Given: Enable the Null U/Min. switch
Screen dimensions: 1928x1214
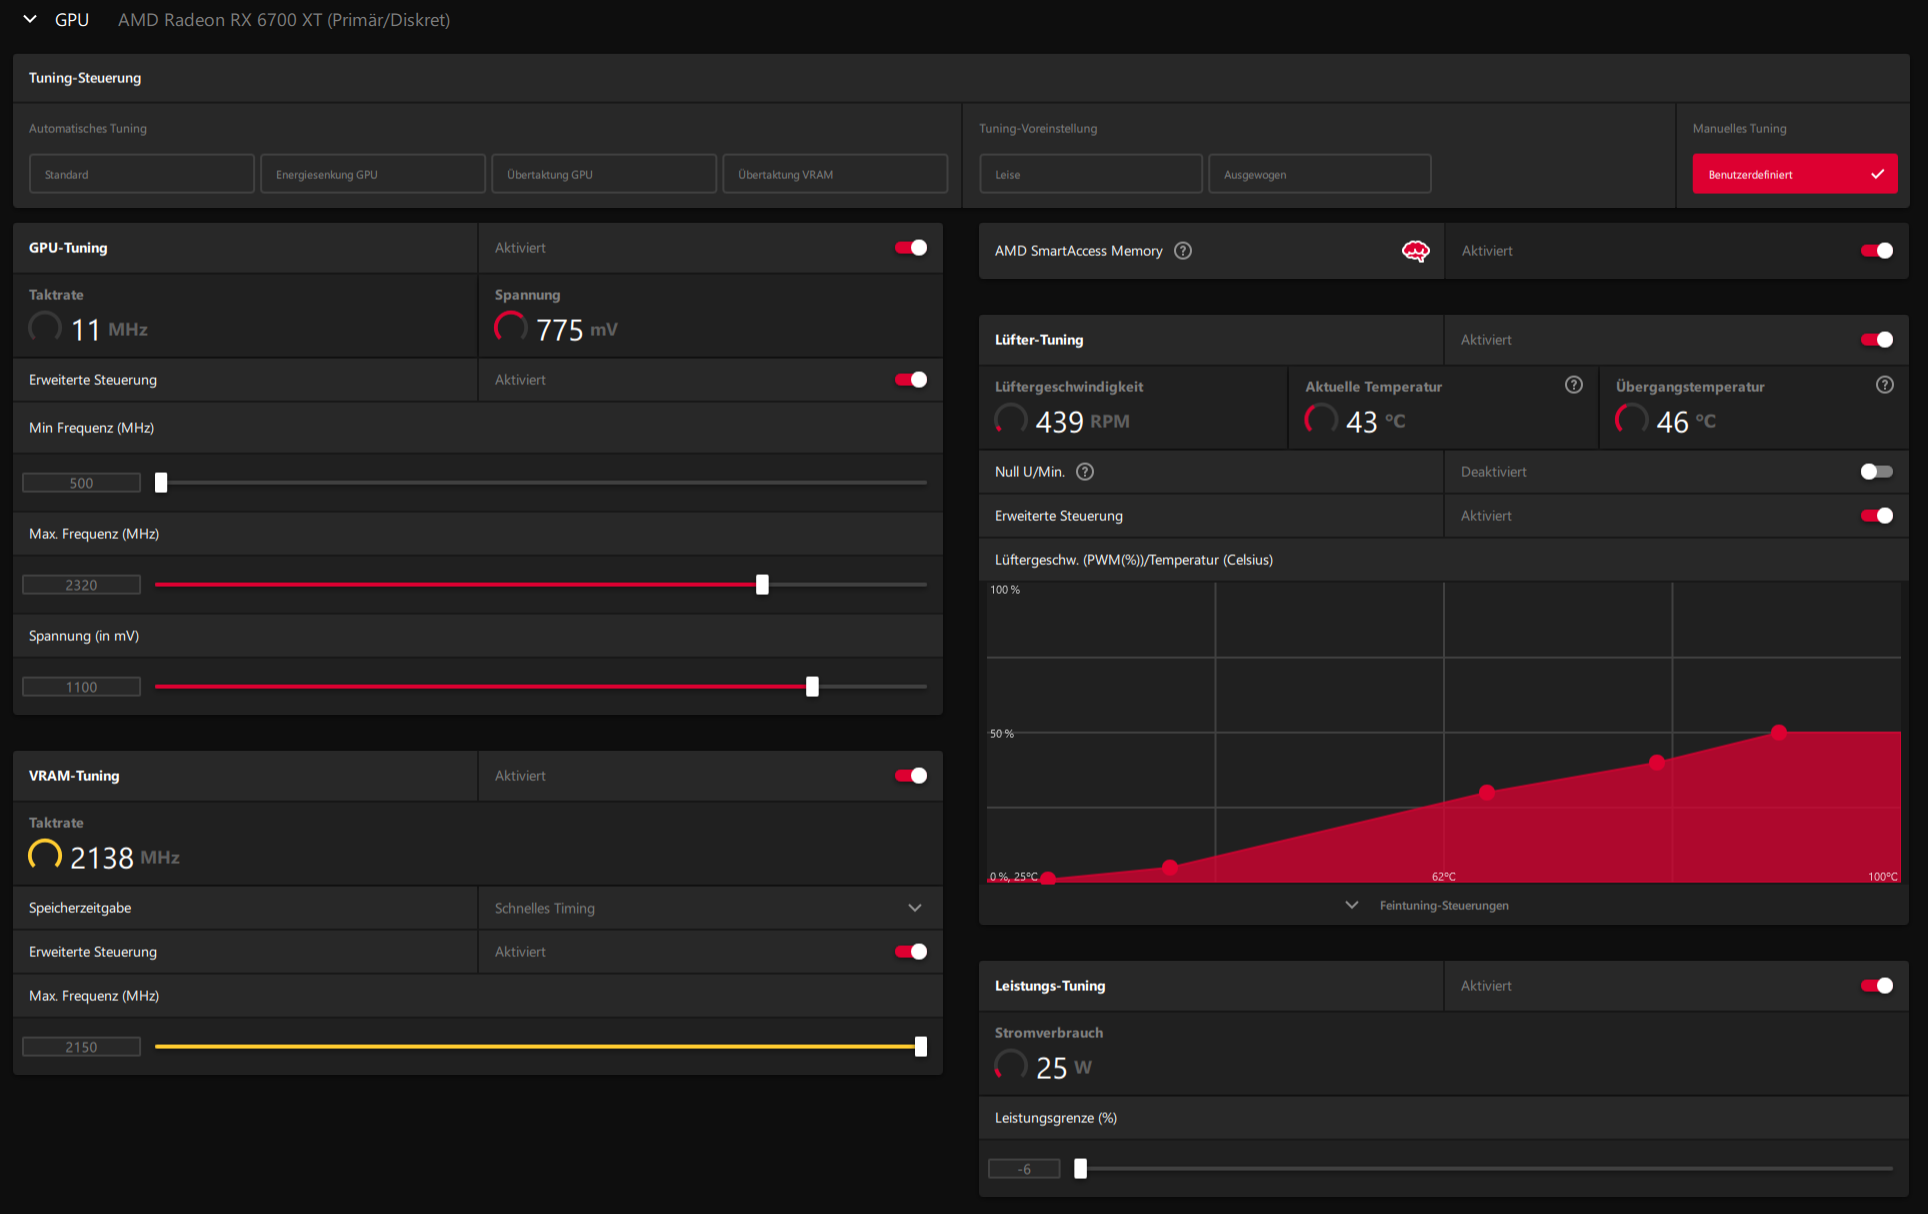Looking at the screenshot, I should (1877, 472).
